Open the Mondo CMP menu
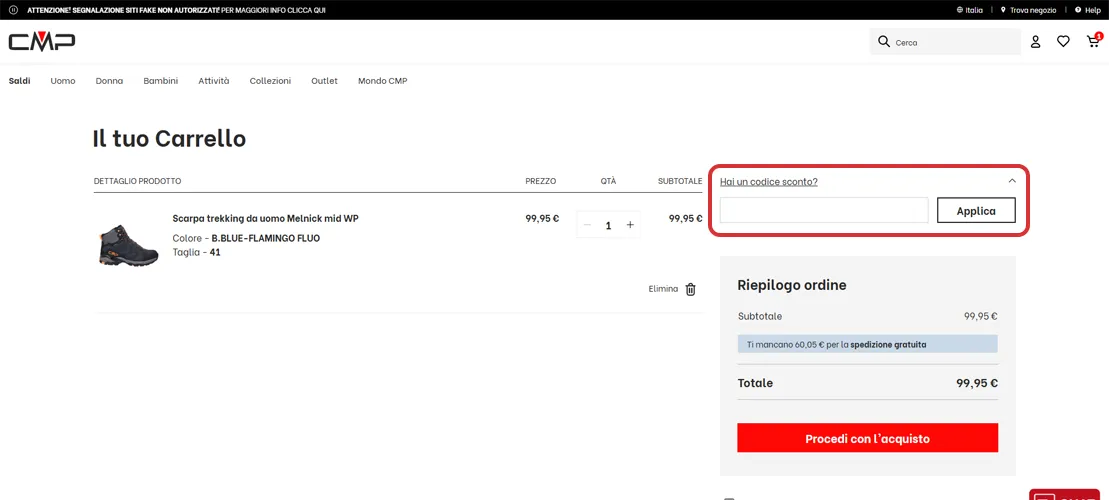This screenshot has width=1109, height=500. (383, 81)
